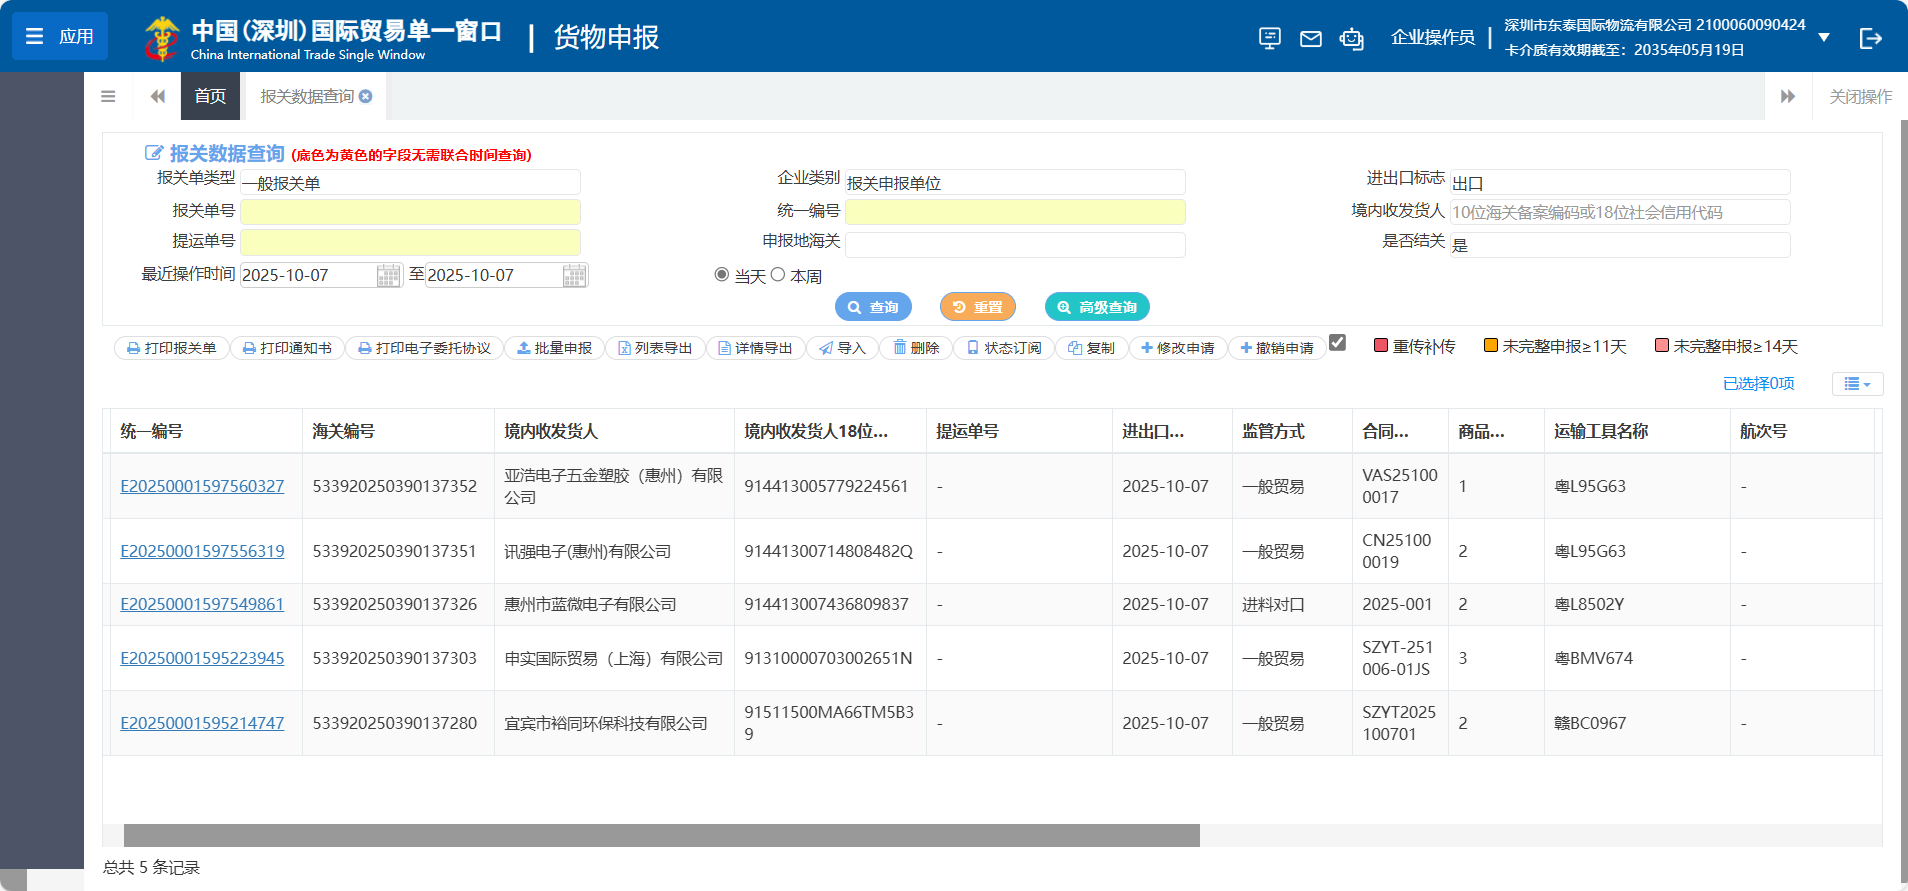Click the robot assistant icon

(1351, 39)
